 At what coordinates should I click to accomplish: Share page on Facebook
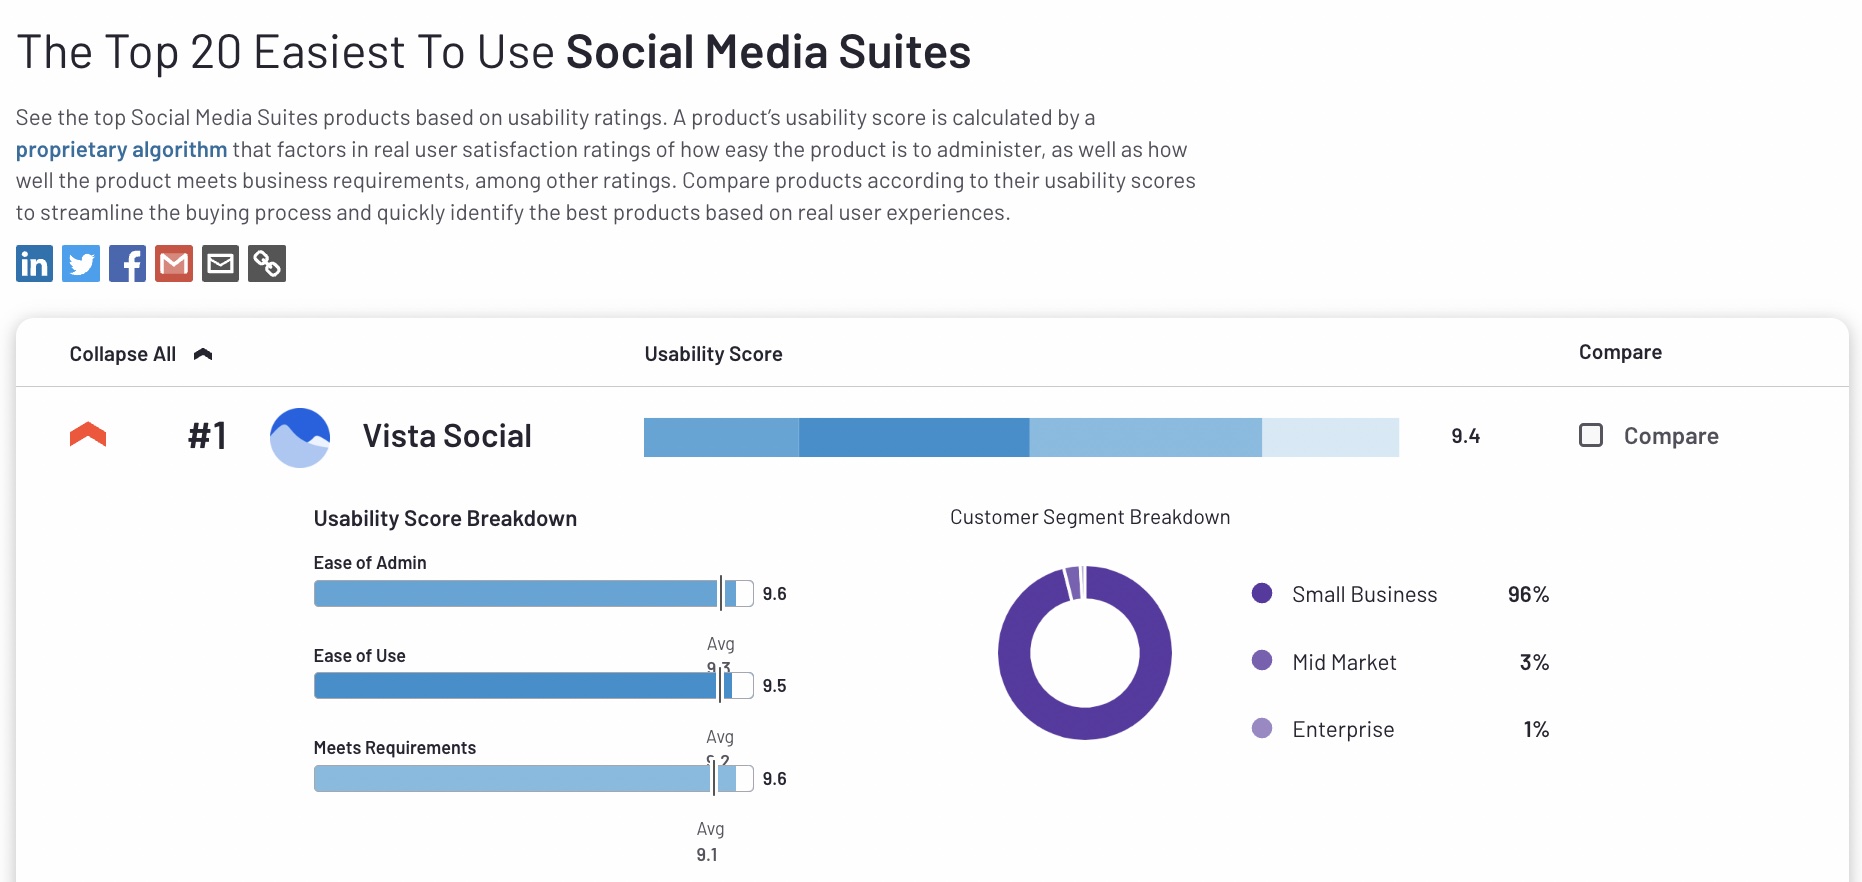(127, 264)
